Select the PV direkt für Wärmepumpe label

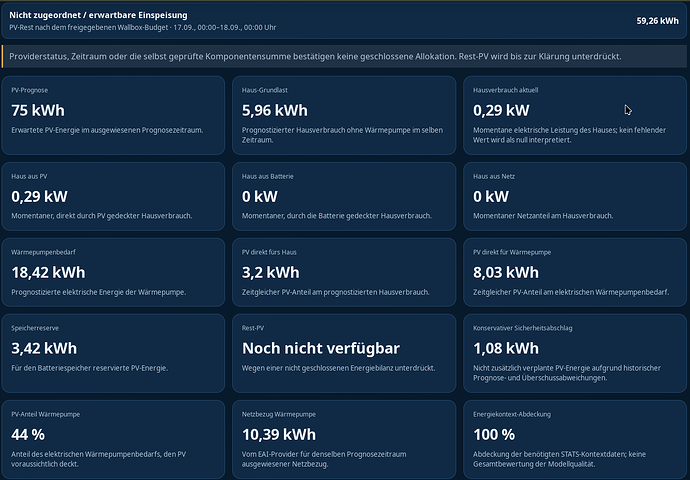(x=512, y=252)
